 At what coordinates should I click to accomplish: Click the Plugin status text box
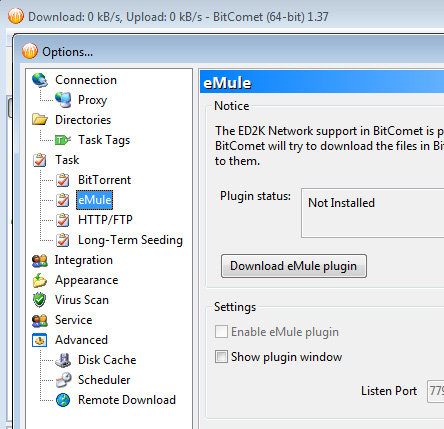pos(373,213)
